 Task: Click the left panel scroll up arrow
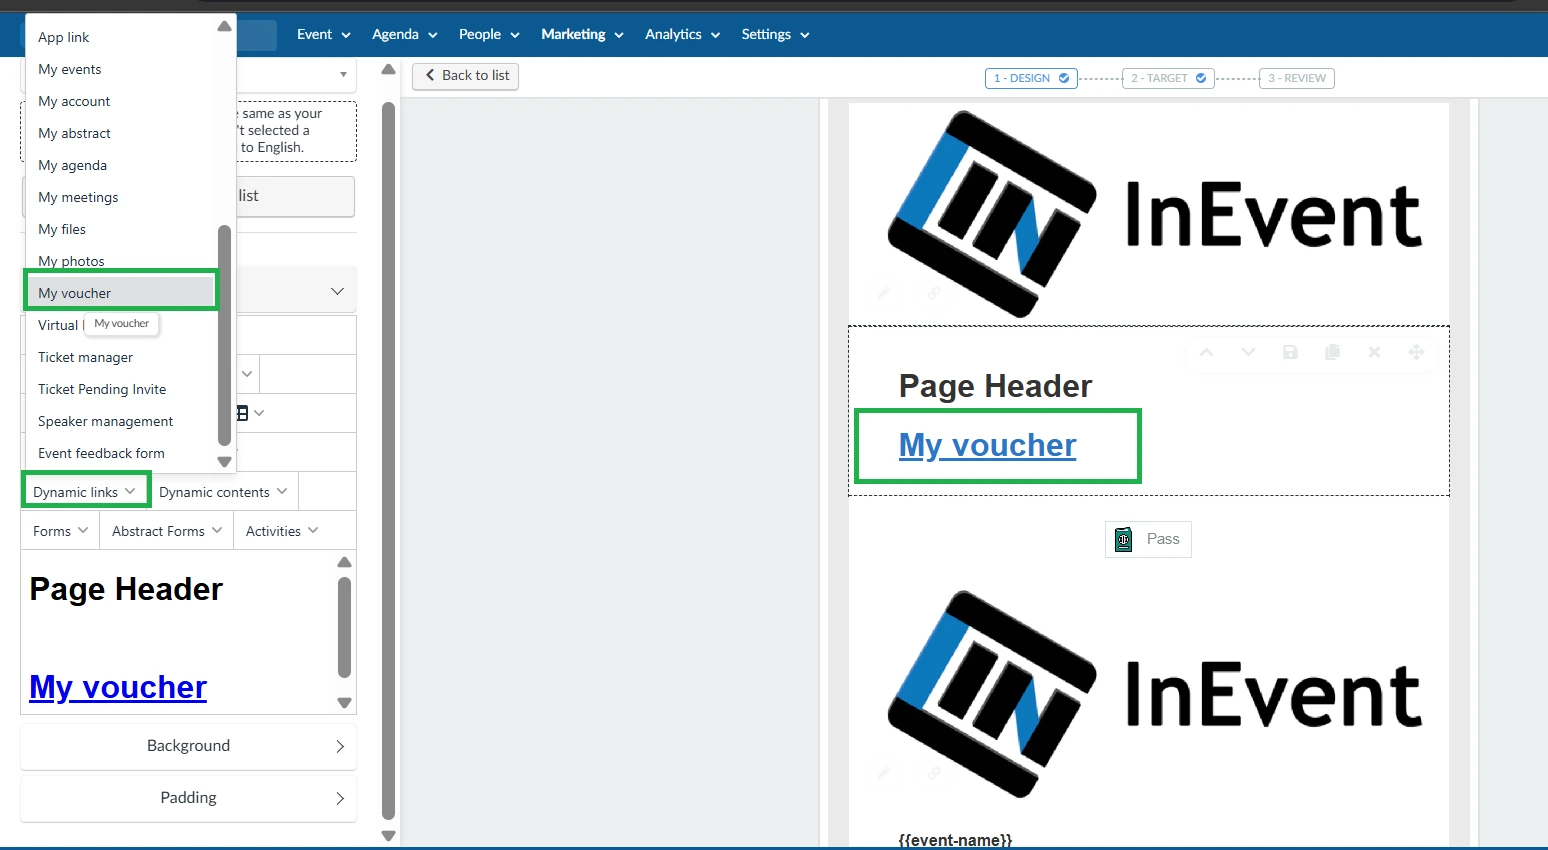point(389,69)
